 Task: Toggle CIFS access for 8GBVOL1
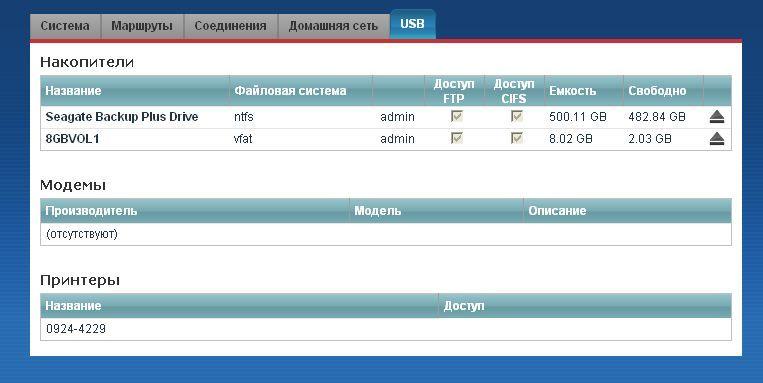[516, 138]
